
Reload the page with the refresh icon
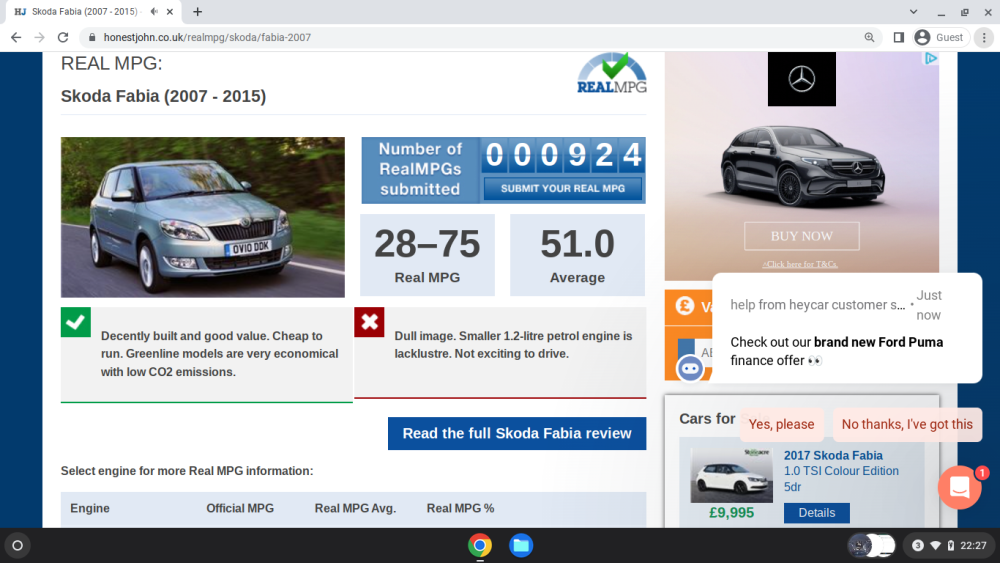(62, 38)
